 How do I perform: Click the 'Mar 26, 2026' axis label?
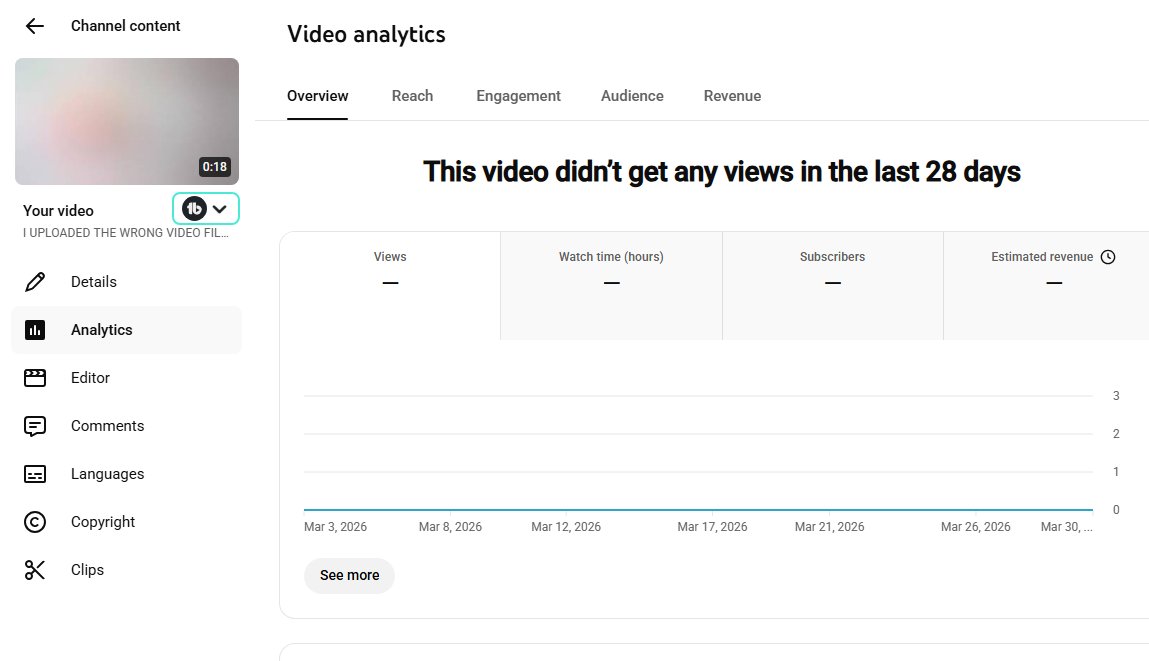click(x=975, y=527)
